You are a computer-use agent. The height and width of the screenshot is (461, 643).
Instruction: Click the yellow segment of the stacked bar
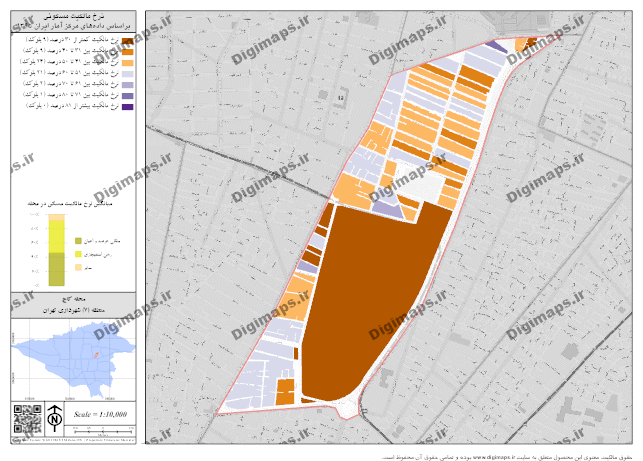pyautogui.click(x=57, y=236)
